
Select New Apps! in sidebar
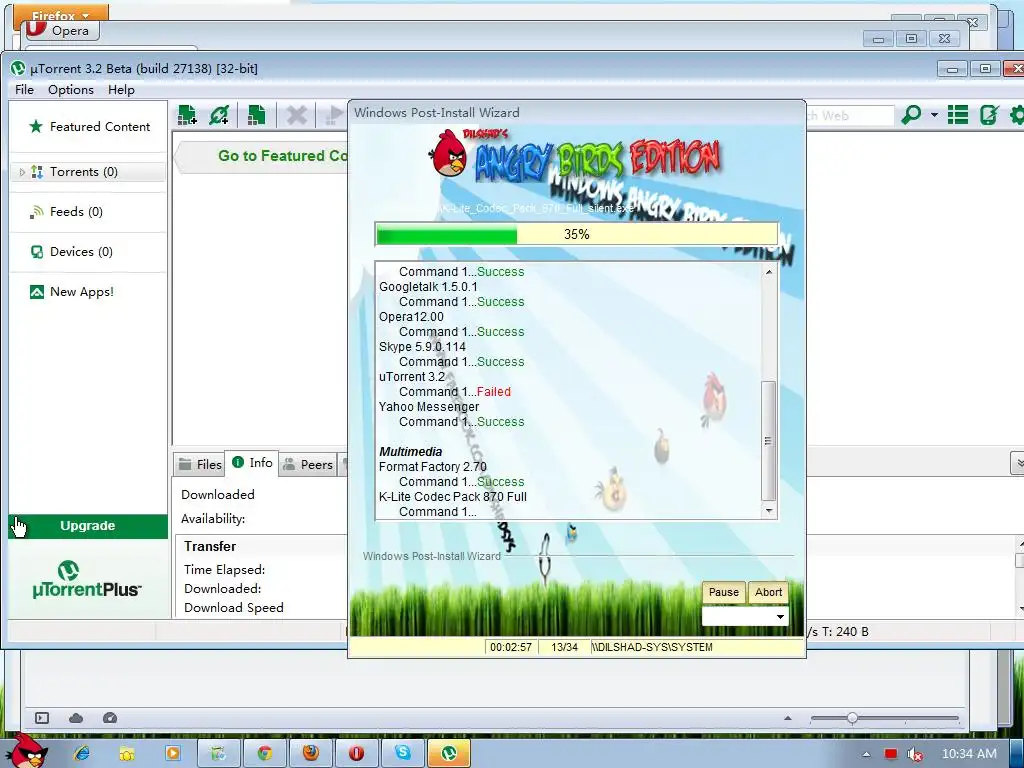[x=89, y=292]
